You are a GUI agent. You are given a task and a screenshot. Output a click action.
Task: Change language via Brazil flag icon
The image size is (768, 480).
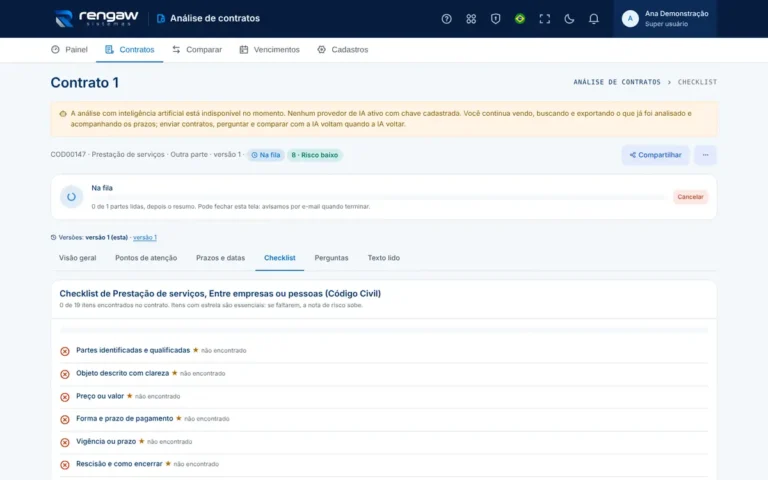point(520,19)
